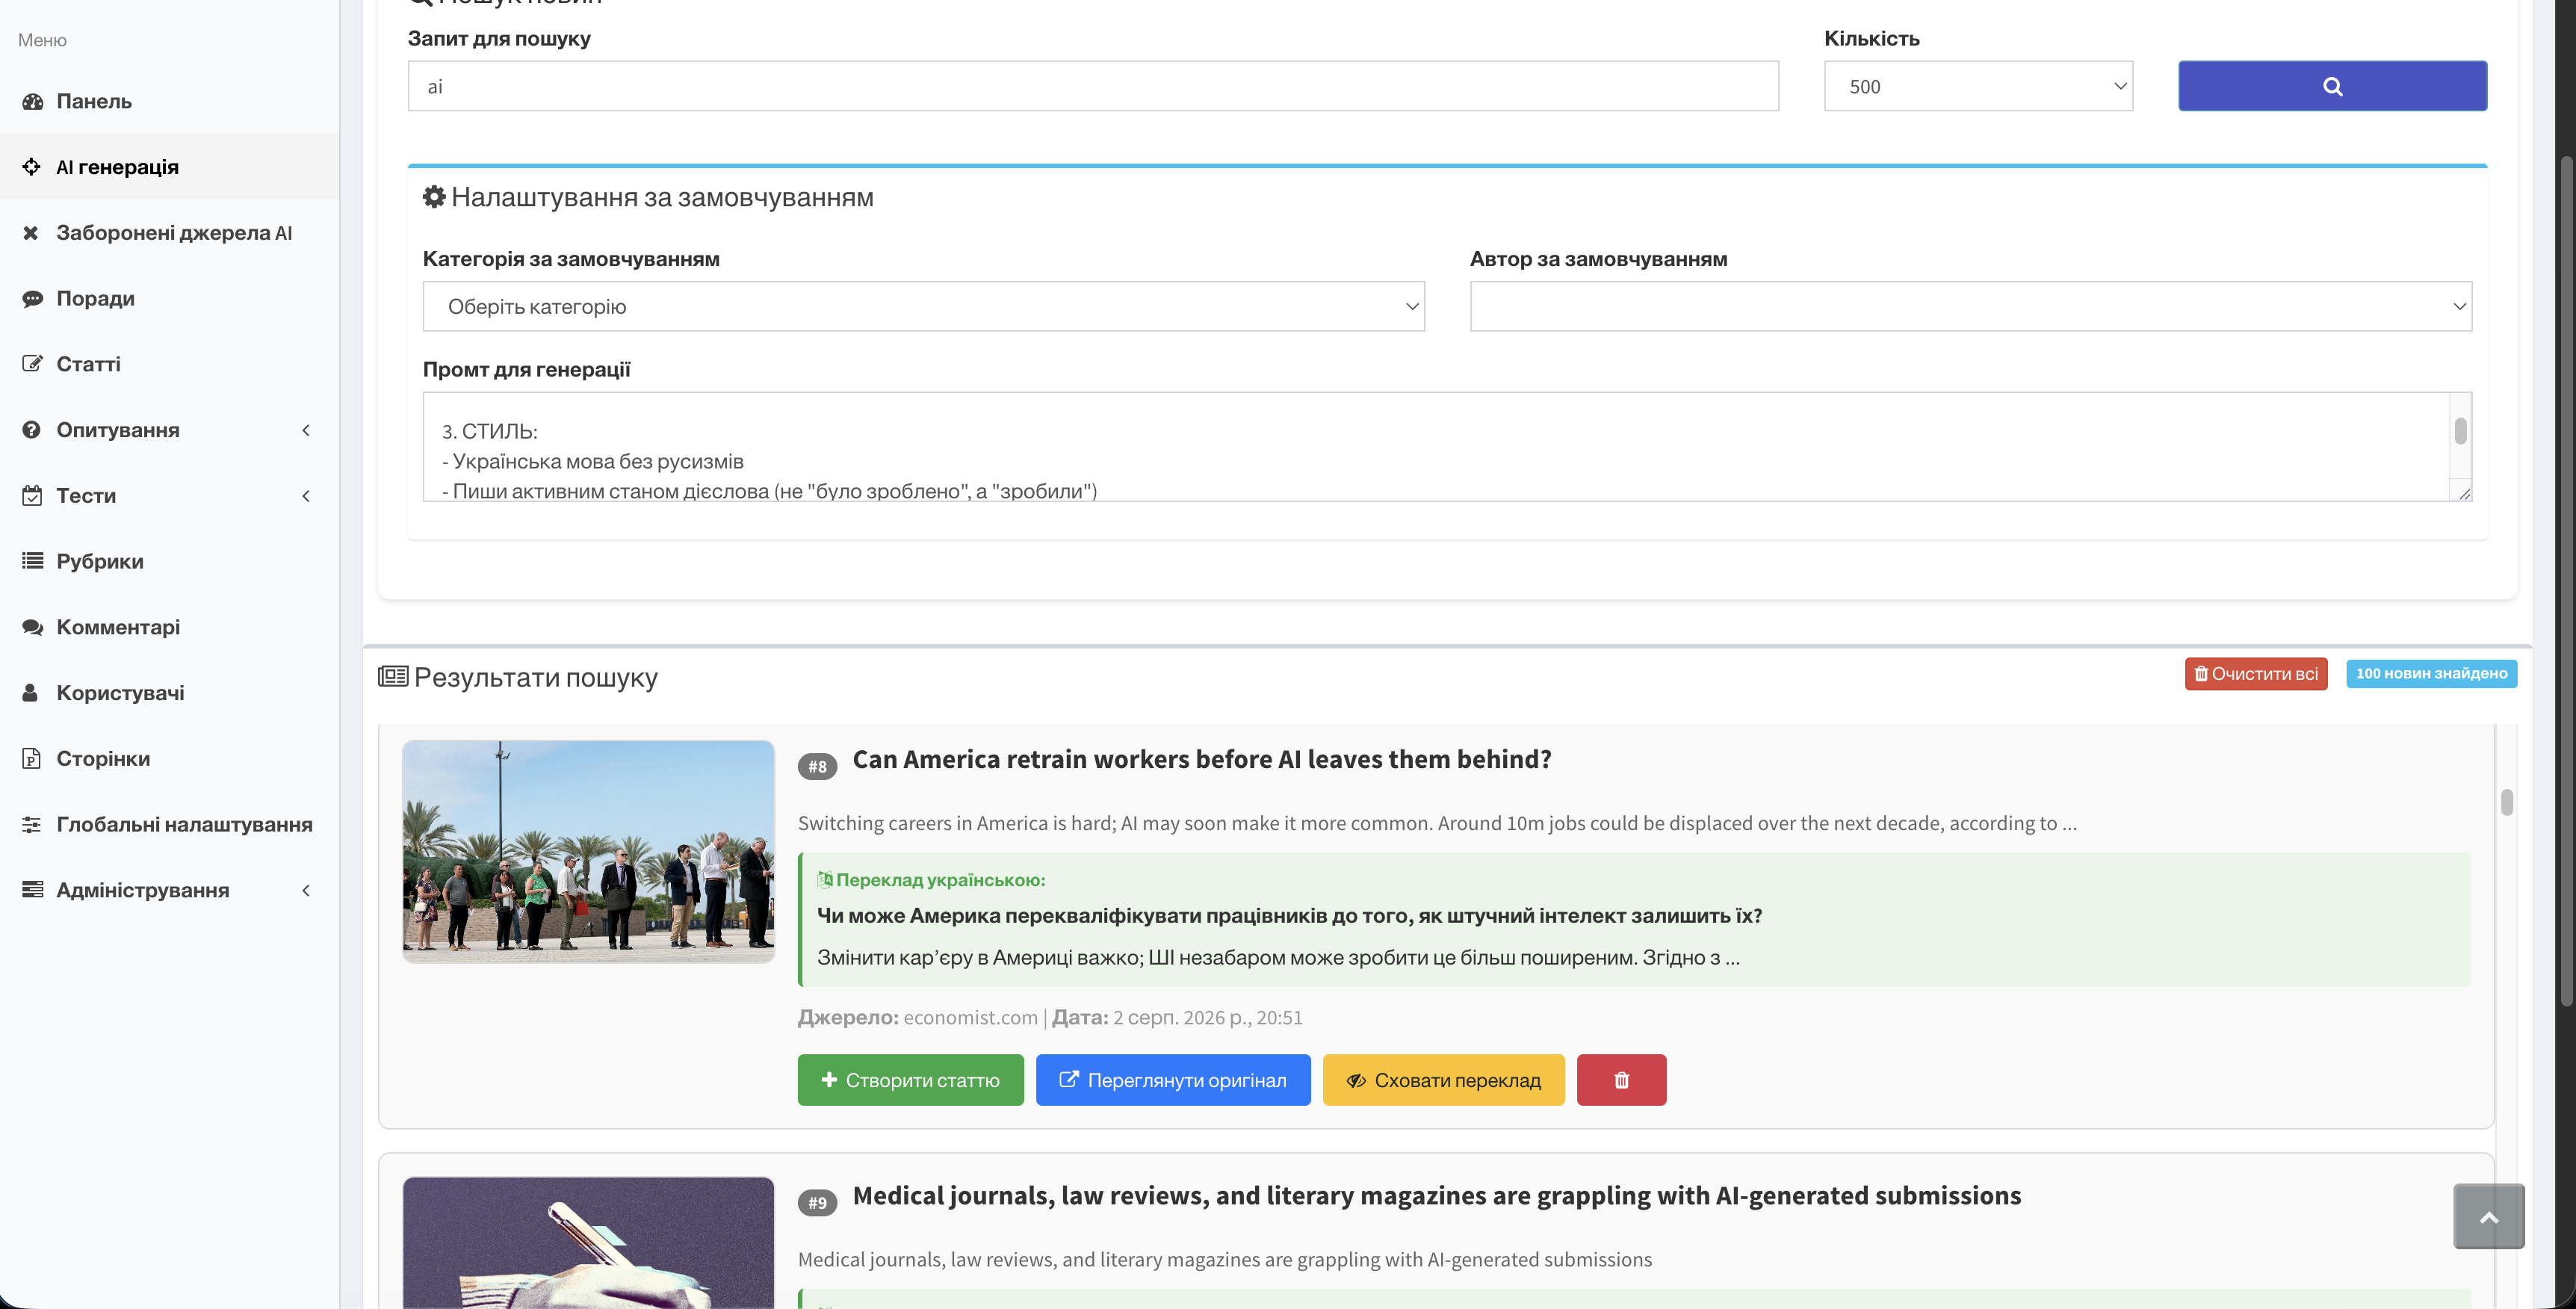The height and width of the screenshot is (1309, 2576).
Task: Open the Категорія за замовчуванням dropdown
Action: [x=923, y=307]
